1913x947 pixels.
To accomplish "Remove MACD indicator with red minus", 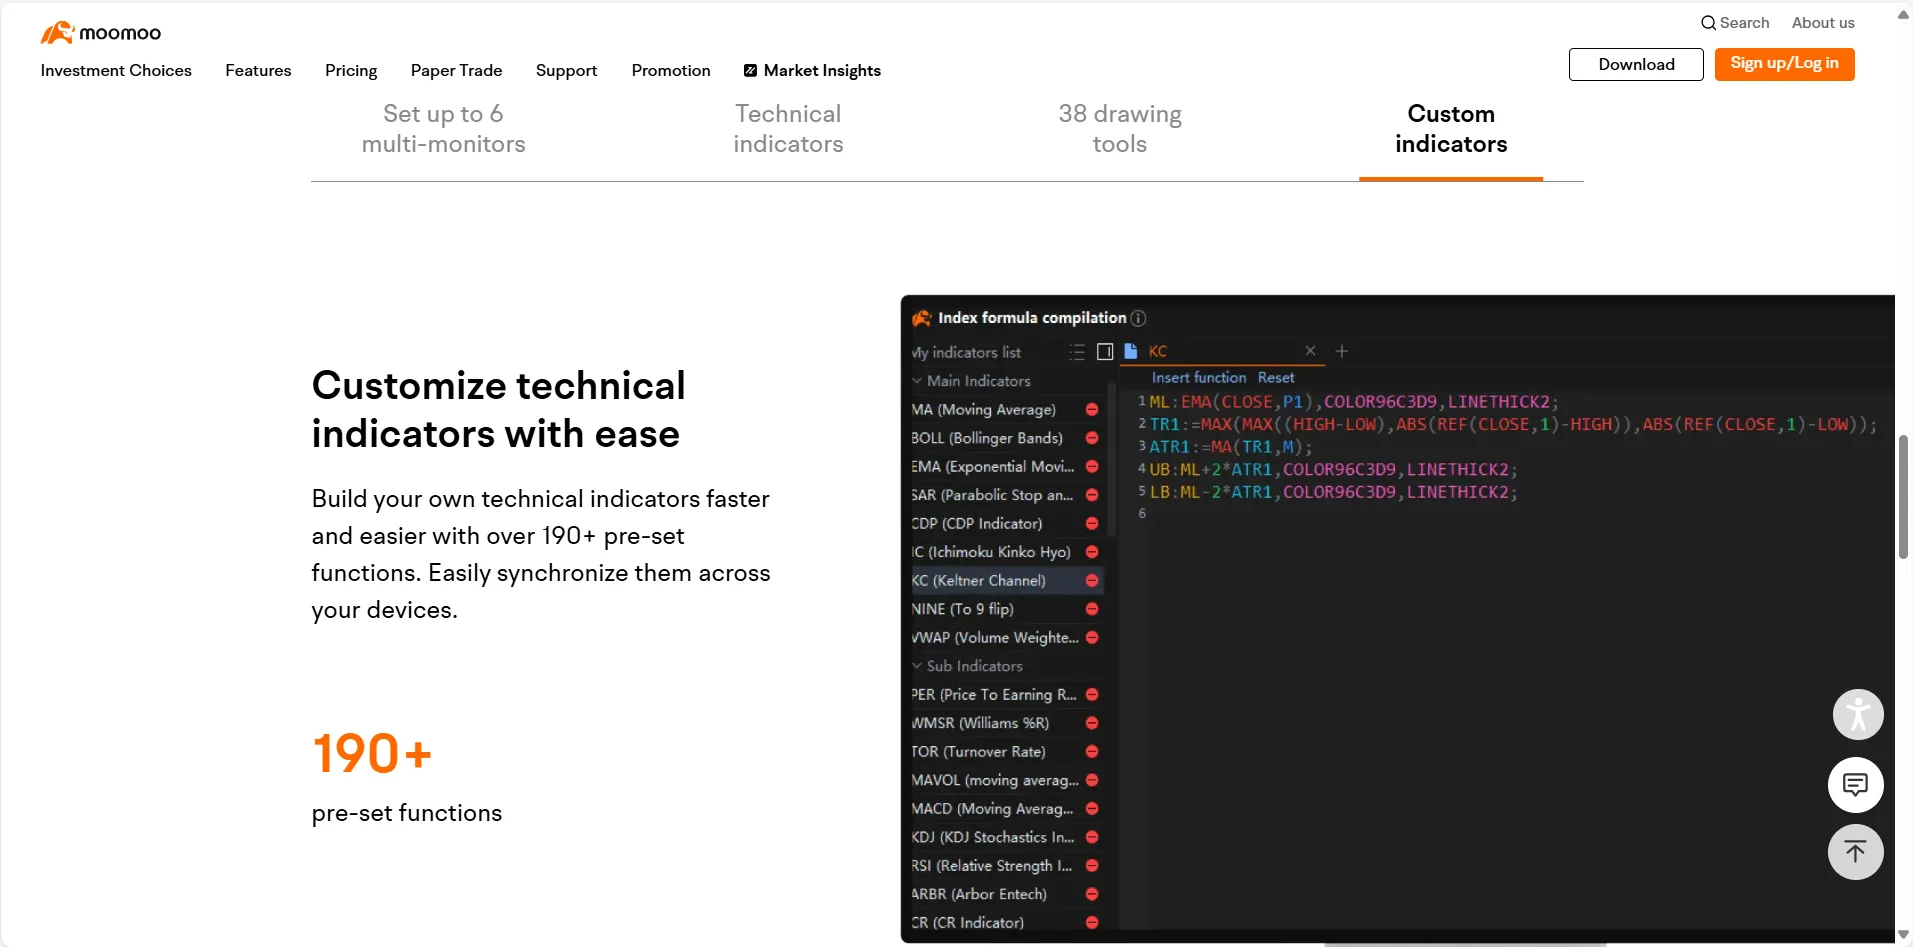I will (1092, 809).
